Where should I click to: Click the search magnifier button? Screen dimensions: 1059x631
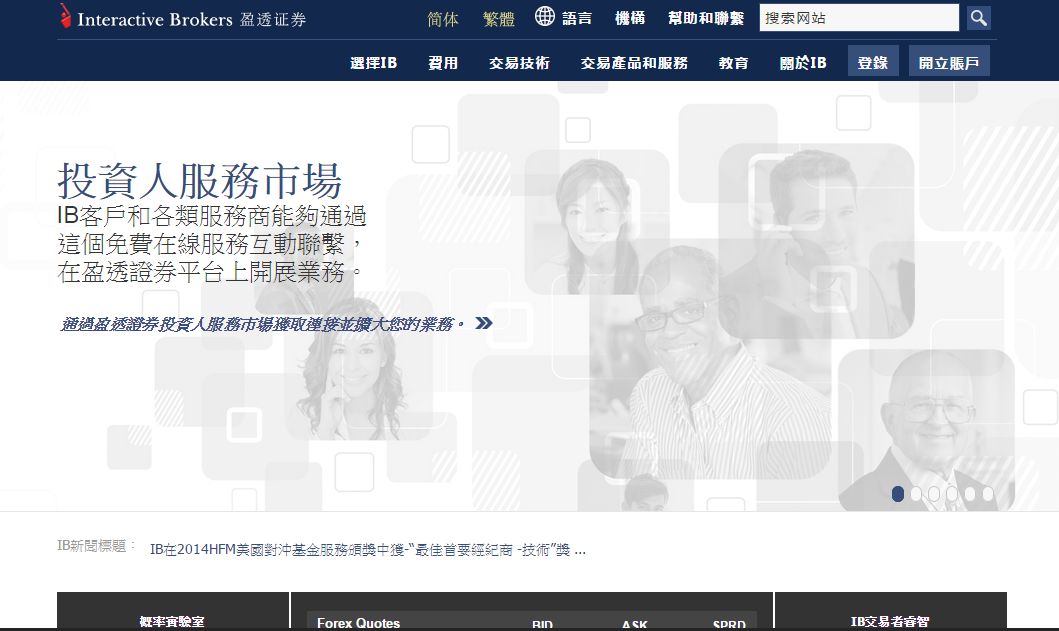pyautogui.click(x=979, y=18)
